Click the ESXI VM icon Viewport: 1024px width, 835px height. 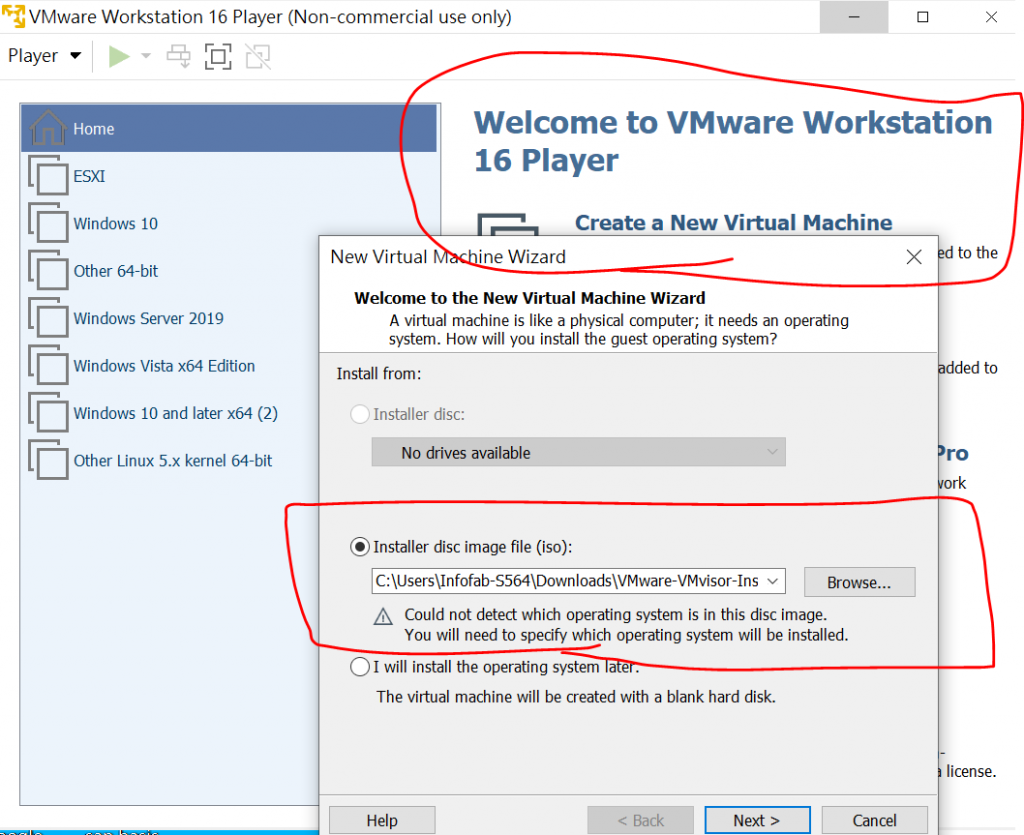(48, 175)
